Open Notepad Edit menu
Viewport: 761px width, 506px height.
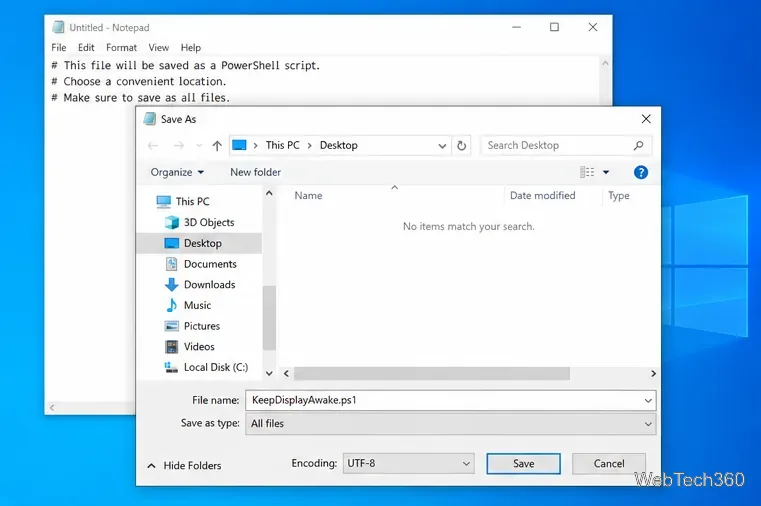(86, 48)
